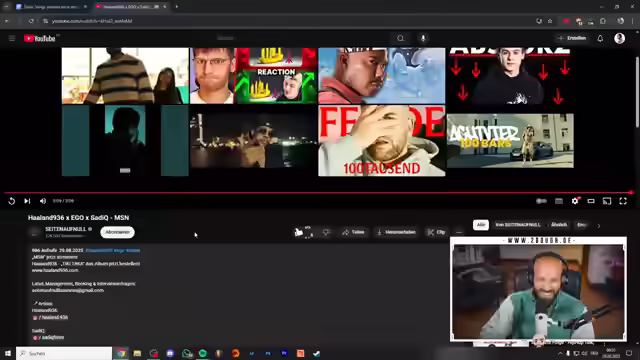Click the red video progress bar
Image resolution: width=640 pixels, height=360 pixels.
coord(318,192)
